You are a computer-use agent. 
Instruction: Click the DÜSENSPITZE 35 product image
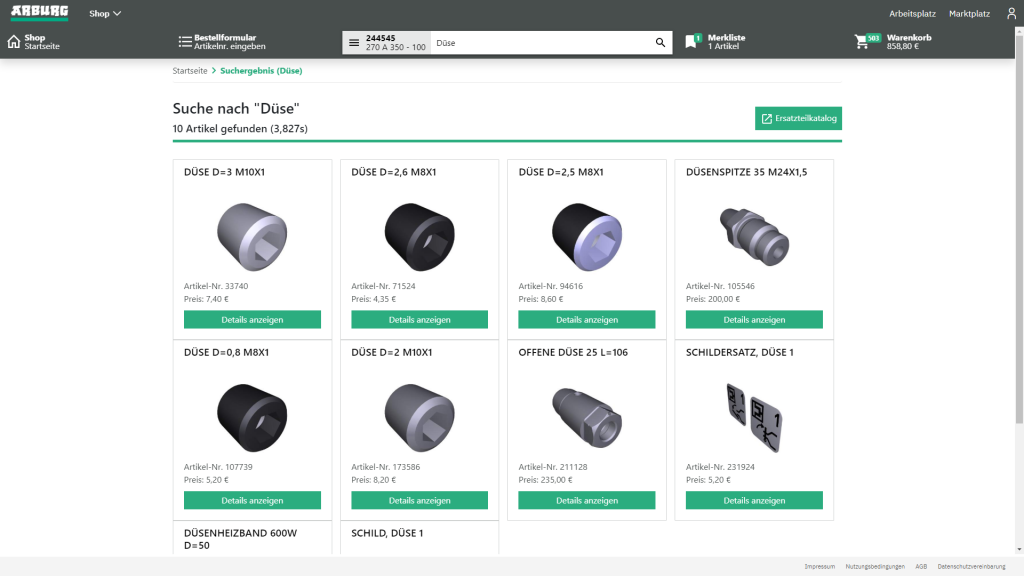click(x=753, y=237)
